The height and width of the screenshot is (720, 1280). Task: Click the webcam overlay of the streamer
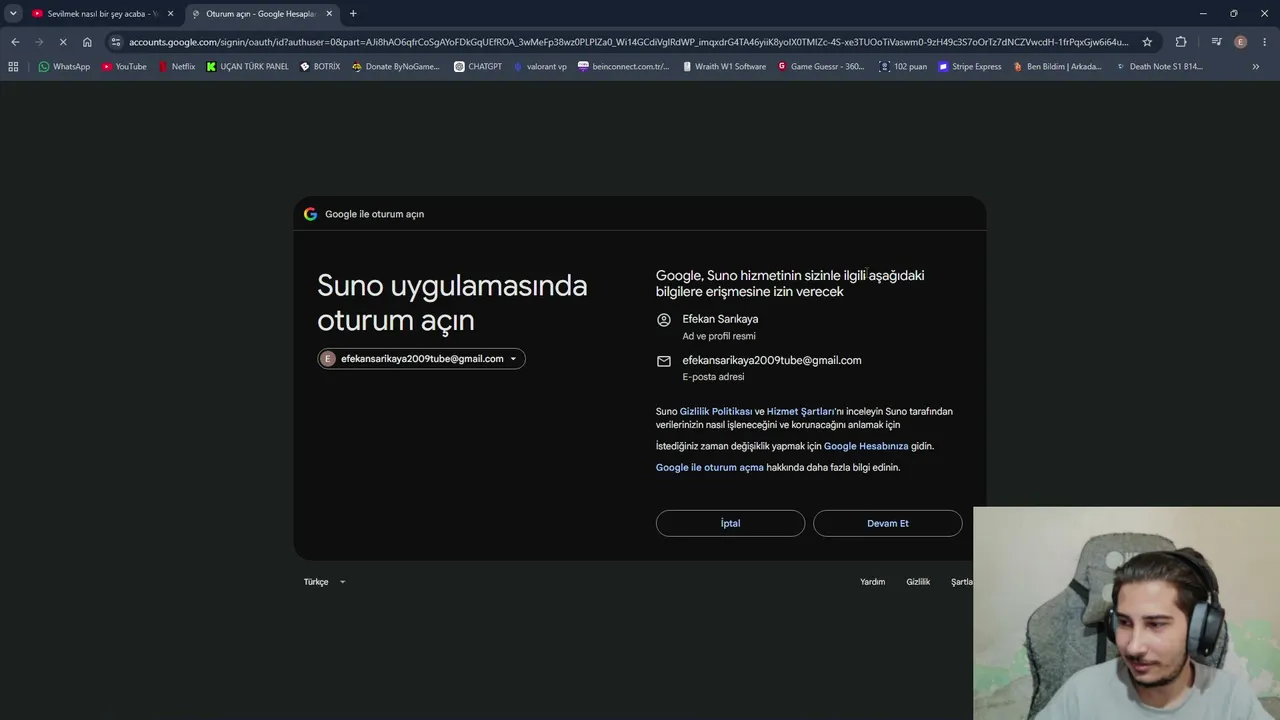coord(1126,613)
